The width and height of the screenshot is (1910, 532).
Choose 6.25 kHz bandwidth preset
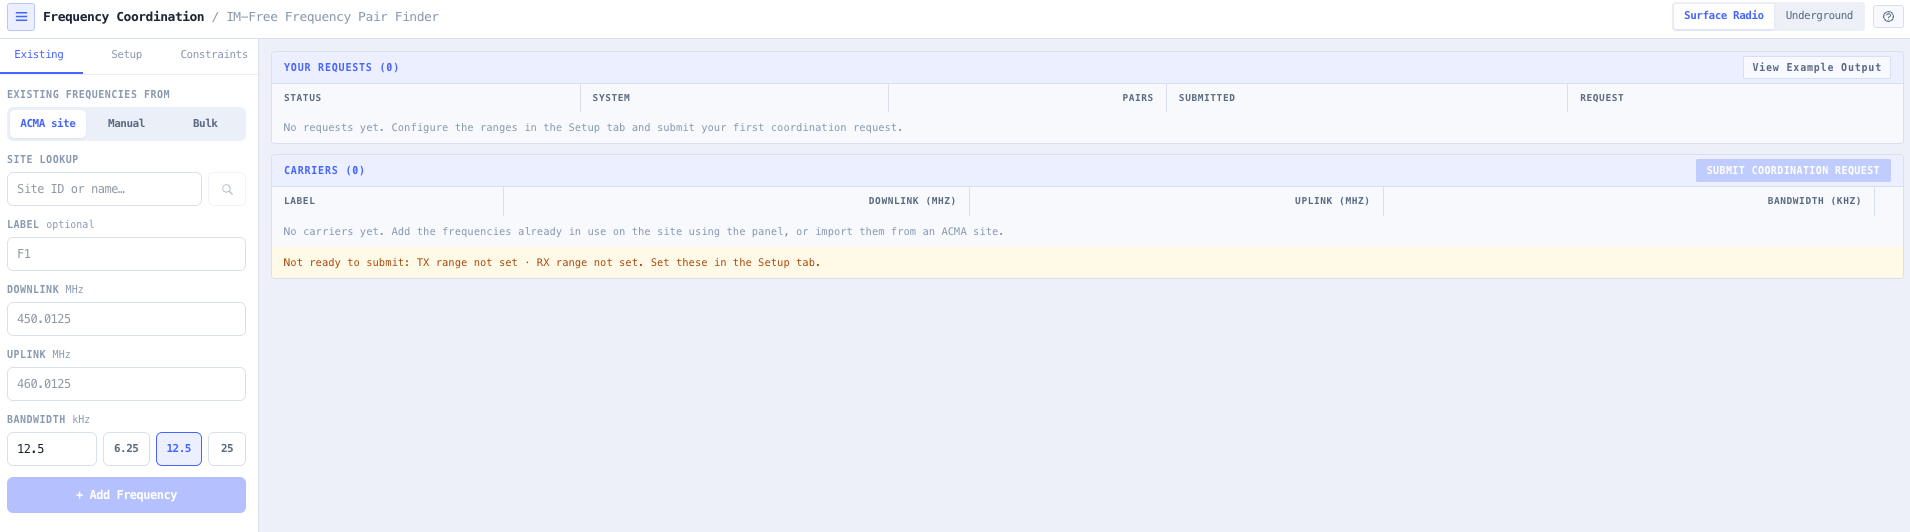(126, 449)
